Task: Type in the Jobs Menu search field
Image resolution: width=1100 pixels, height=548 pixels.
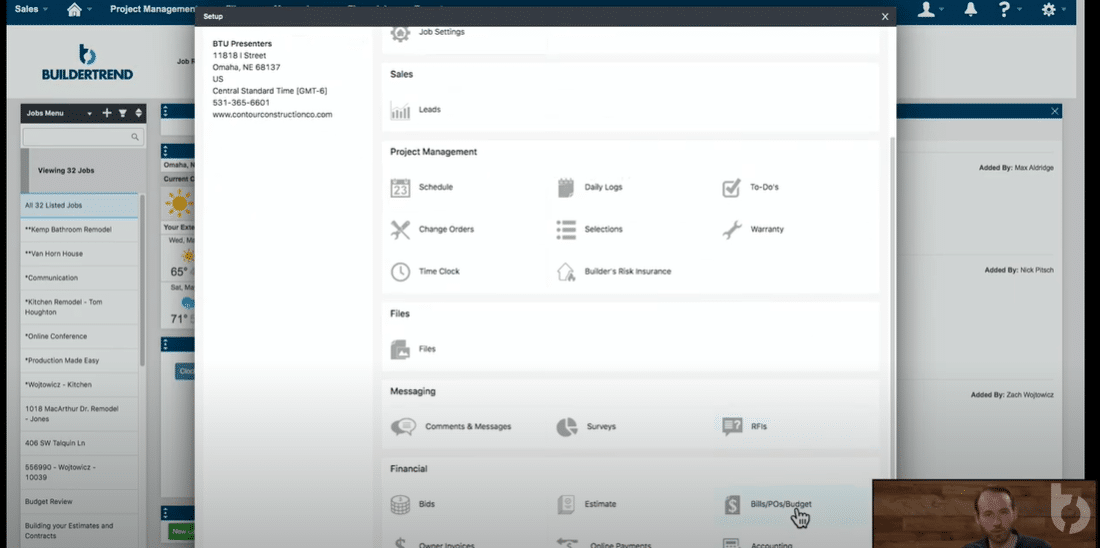Action: (x=83, y=138)
